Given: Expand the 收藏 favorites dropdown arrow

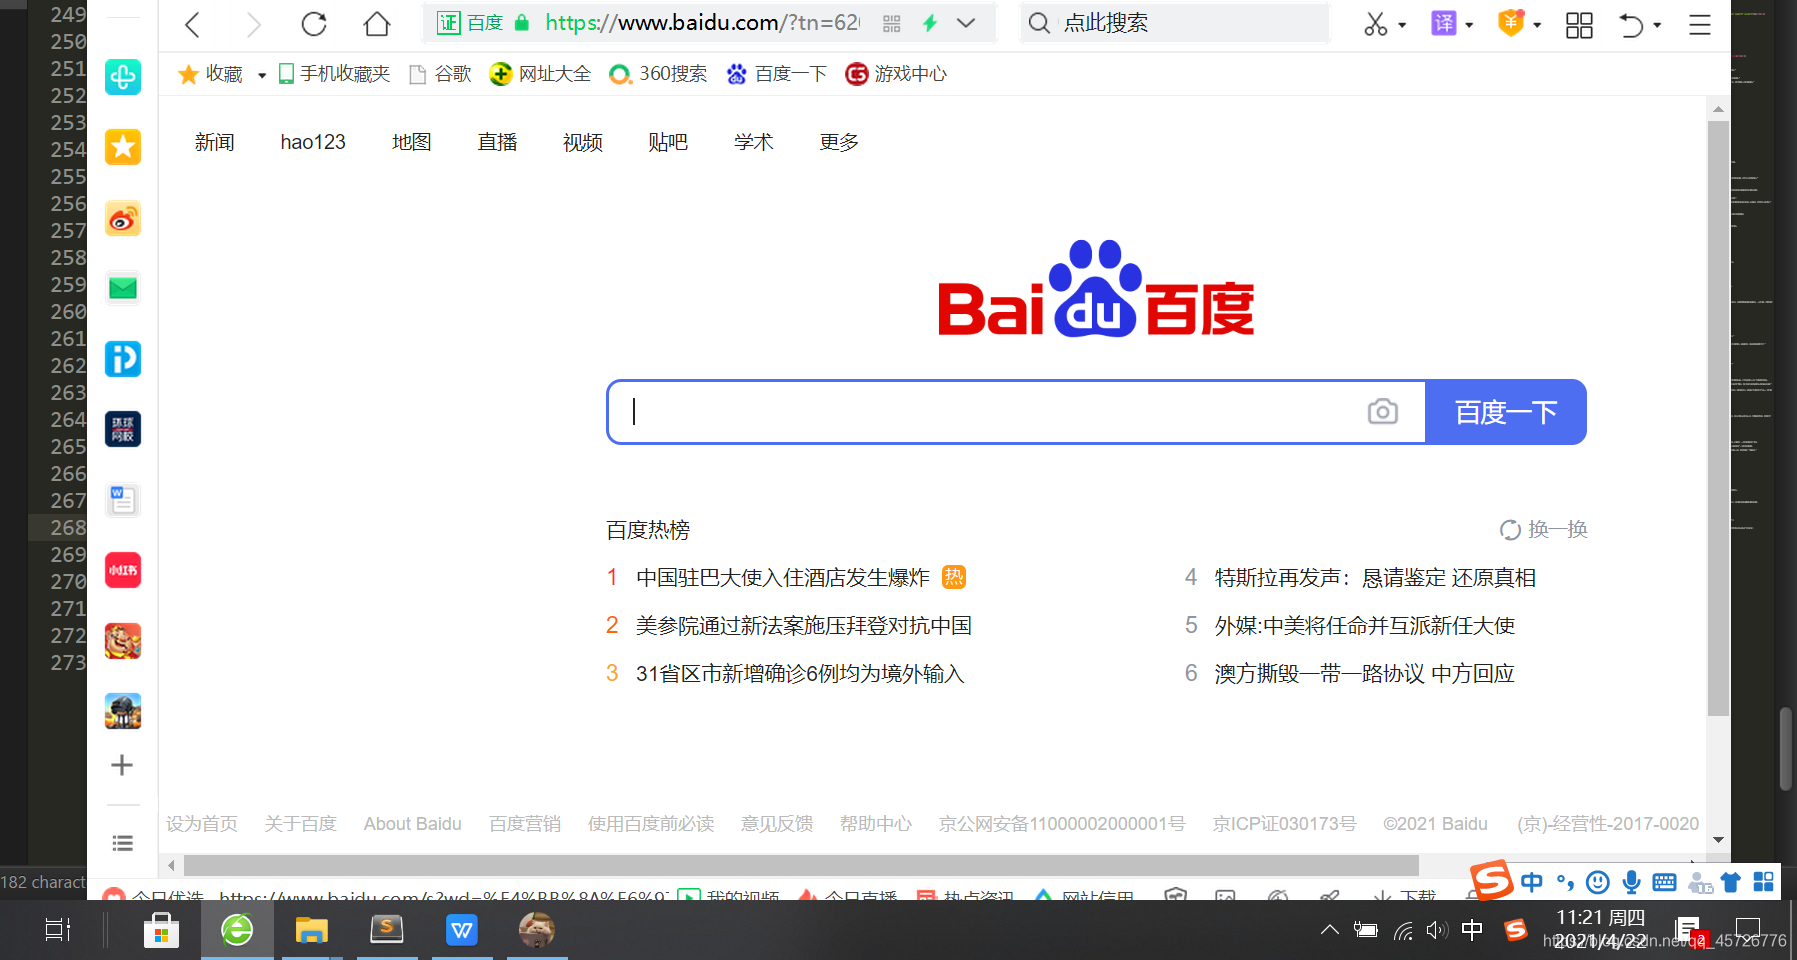Looking at the screenshot, I should (x=262, y=75).
